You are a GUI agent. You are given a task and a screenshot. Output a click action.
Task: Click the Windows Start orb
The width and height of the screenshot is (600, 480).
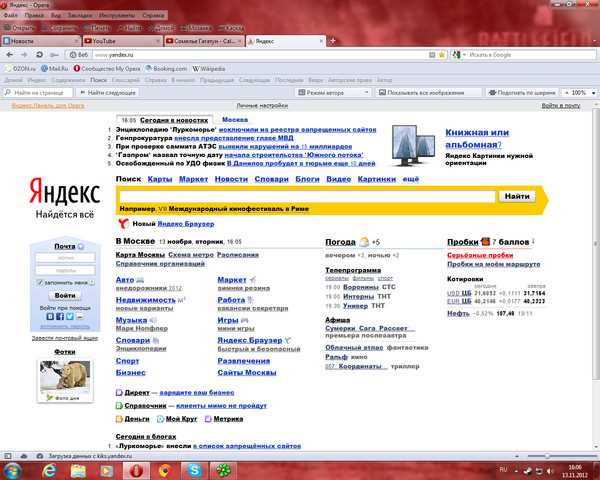point(12,470)
